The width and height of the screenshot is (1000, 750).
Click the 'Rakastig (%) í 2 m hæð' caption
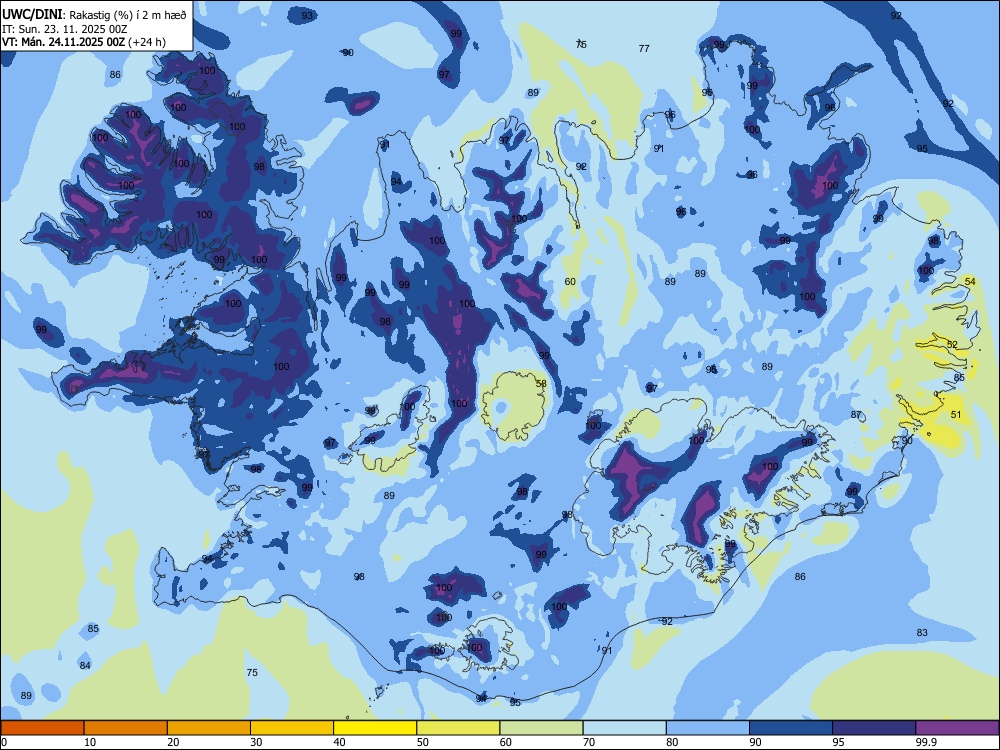[128, 15]
